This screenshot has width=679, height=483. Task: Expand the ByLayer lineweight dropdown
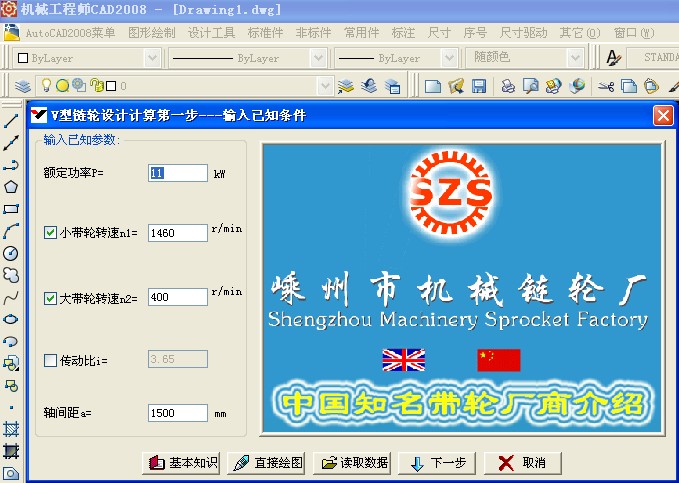pos(449,58)
